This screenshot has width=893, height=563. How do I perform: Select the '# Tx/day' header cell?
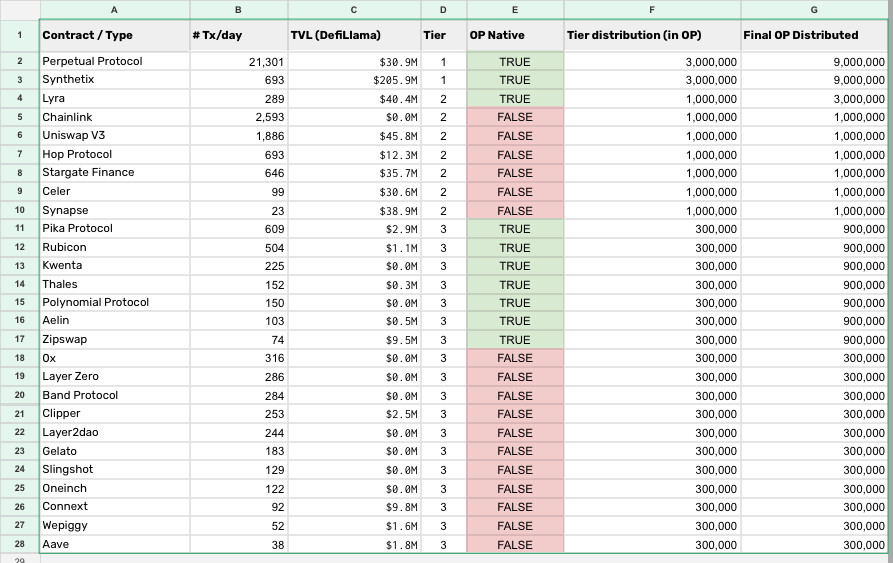(237, 35)
